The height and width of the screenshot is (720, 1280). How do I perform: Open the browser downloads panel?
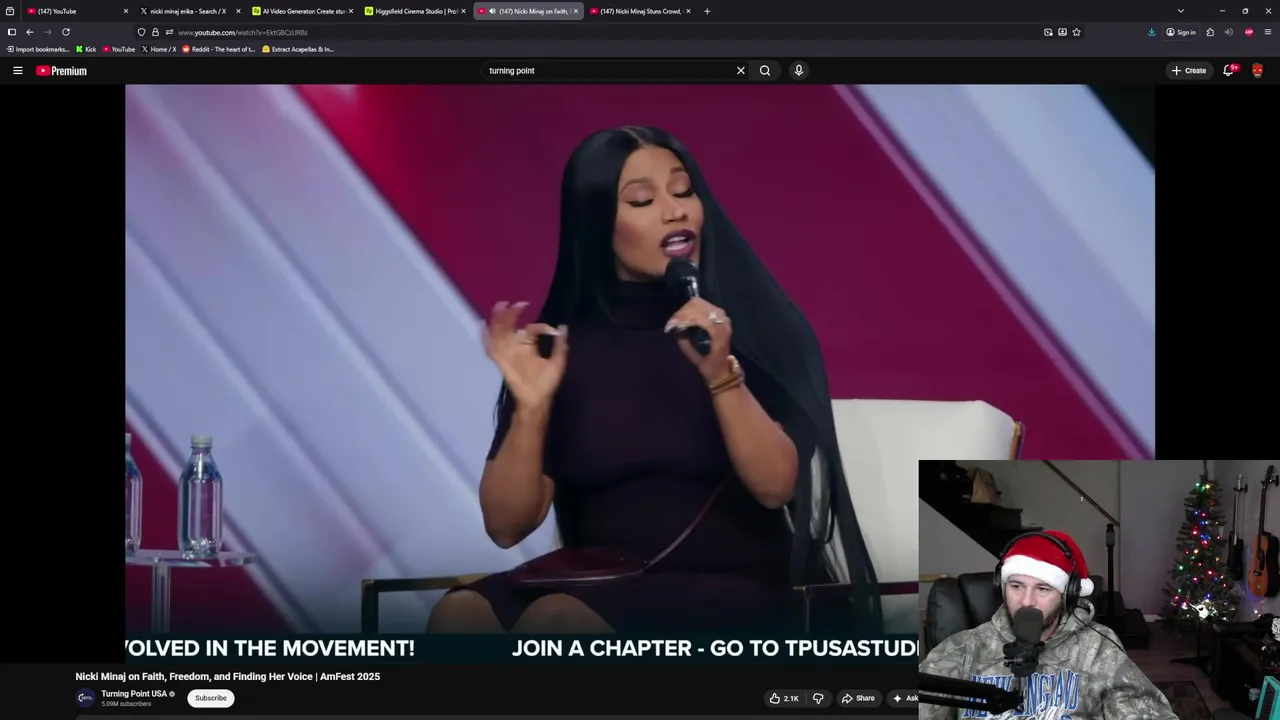pos(1151,32)
